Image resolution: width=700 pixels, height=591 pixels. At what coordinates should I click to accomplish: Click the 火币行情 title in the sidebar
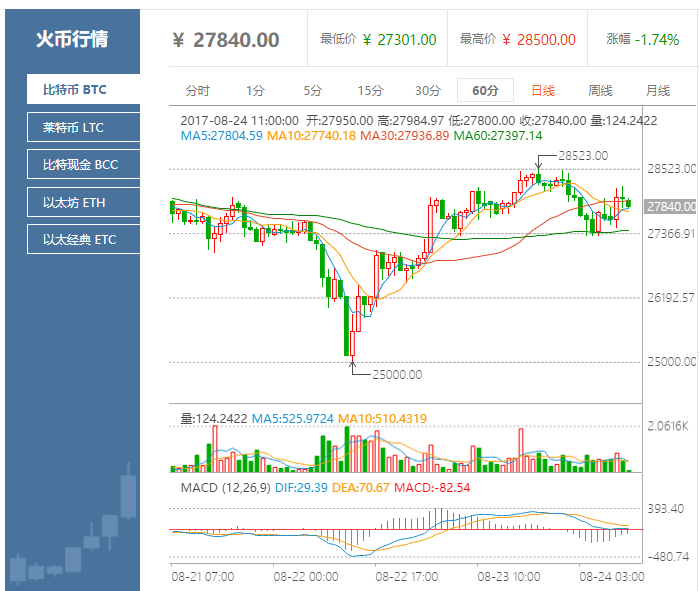click(72, 39)
